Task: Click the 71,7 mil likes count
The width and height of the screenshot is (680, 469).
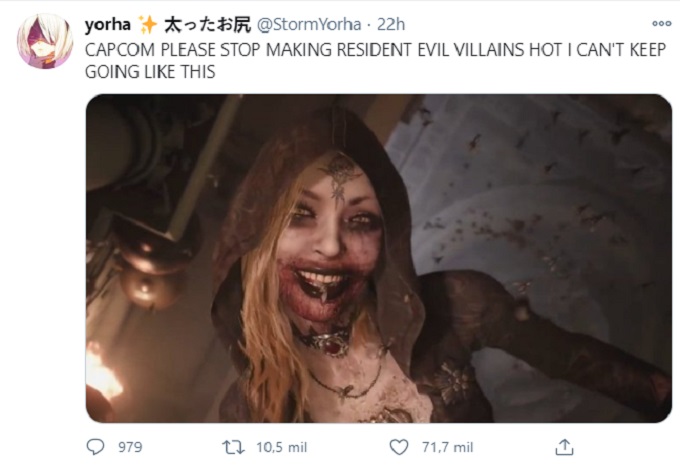Action: 446,447
